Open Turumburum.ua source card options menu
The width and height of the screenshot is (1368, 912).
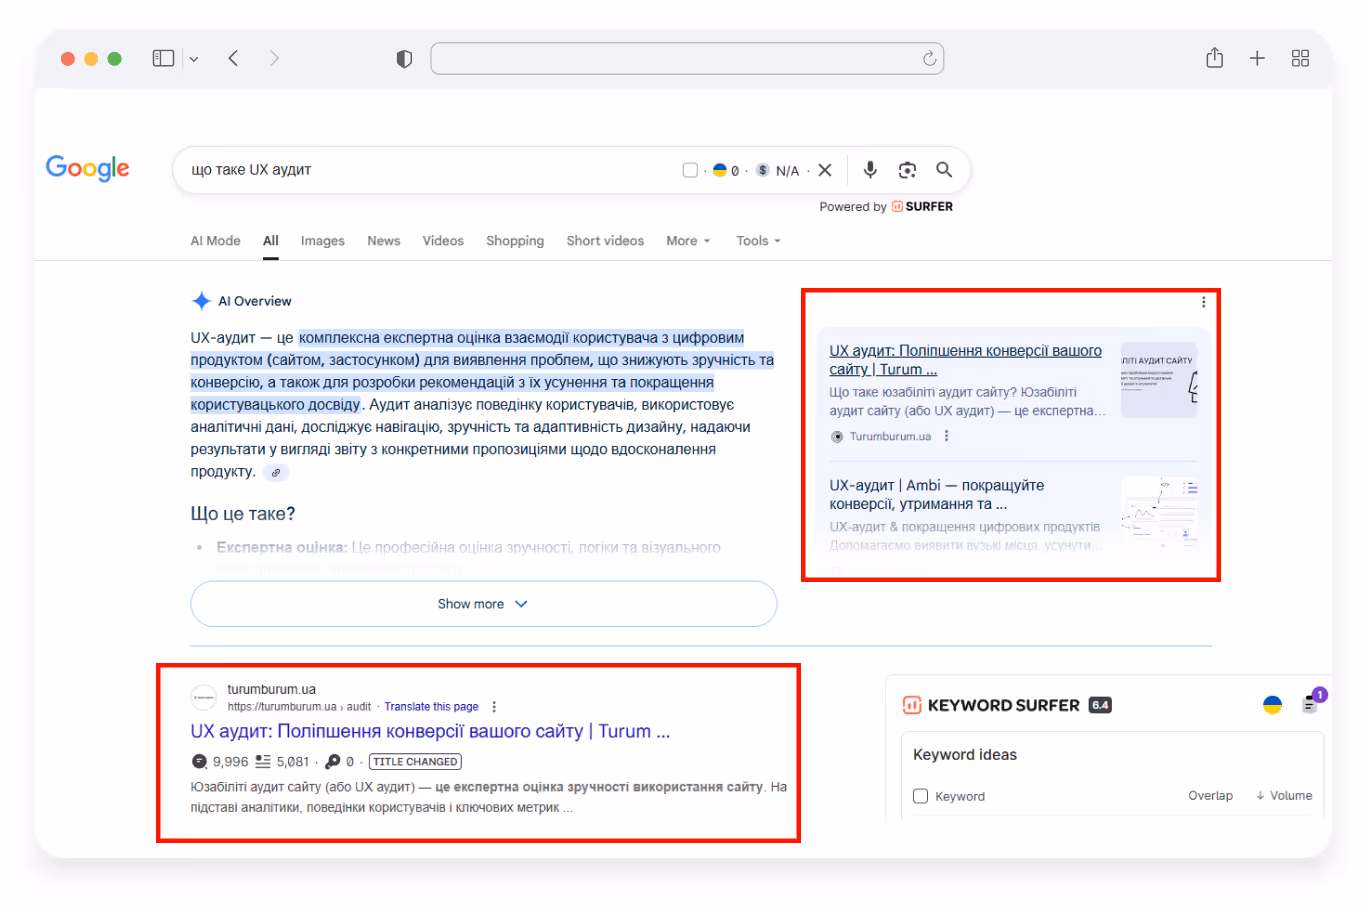coord(946,436)
